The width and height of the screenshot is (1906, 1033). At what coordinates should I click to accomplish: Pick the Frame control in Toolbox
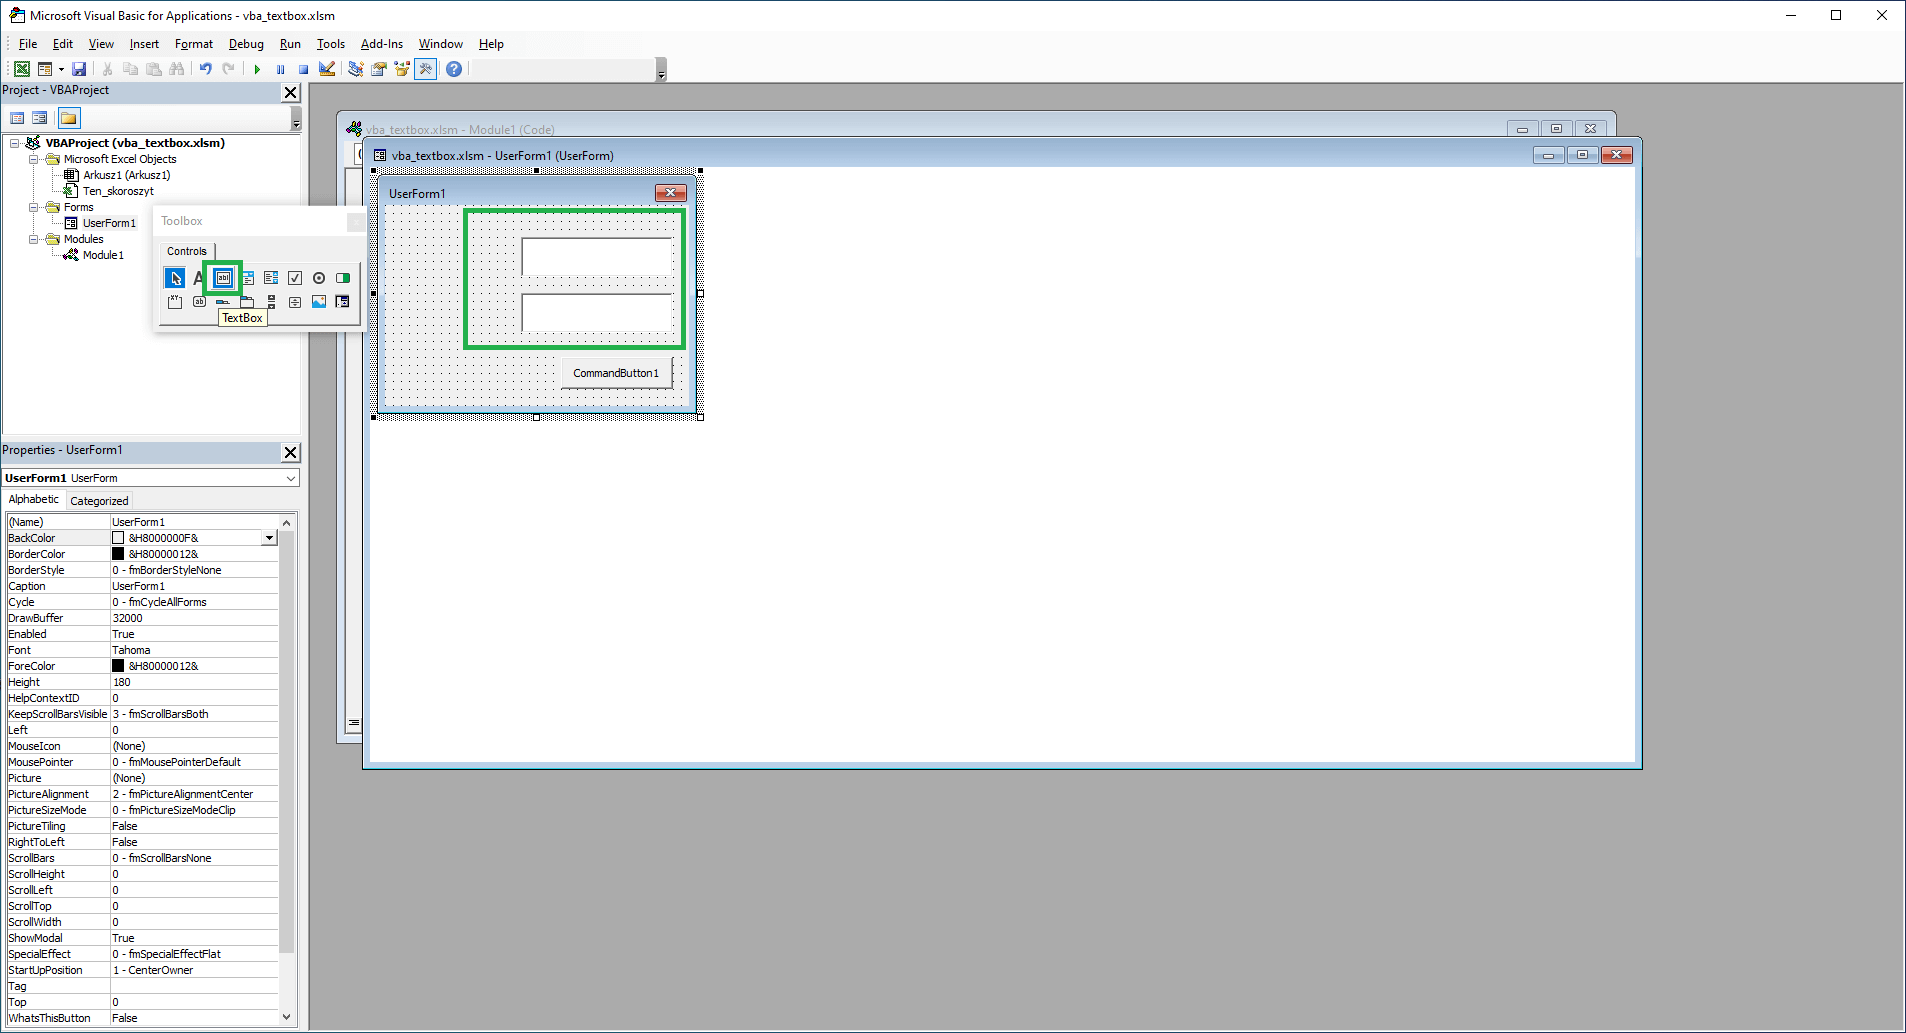tap(175, 302)
